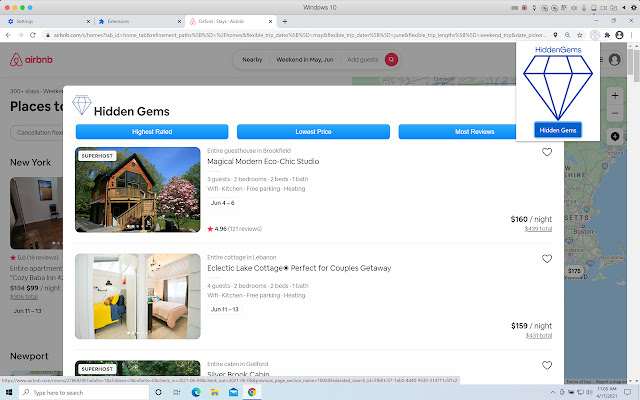Open a new browser tab
This screenshot has width=640, height=400.
pos(284,21)
